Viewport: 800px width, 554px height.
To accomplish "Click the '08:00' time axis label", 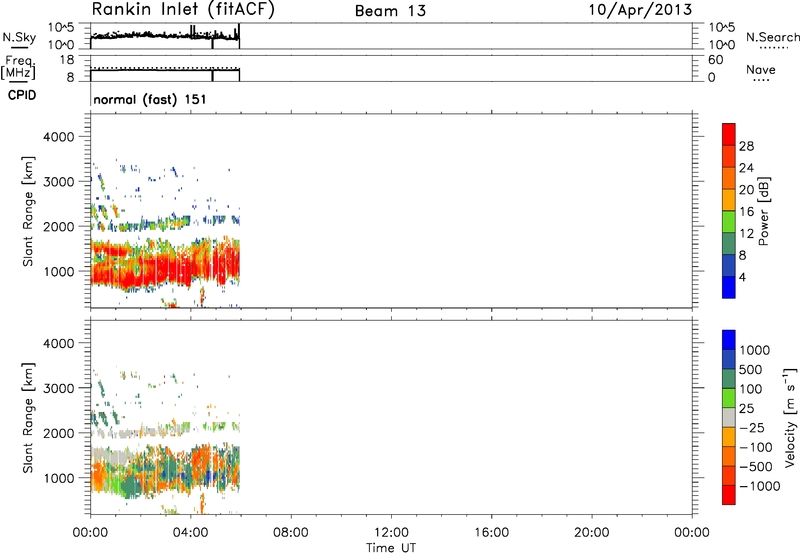I will pyautogui.click(x=291, y=533).
